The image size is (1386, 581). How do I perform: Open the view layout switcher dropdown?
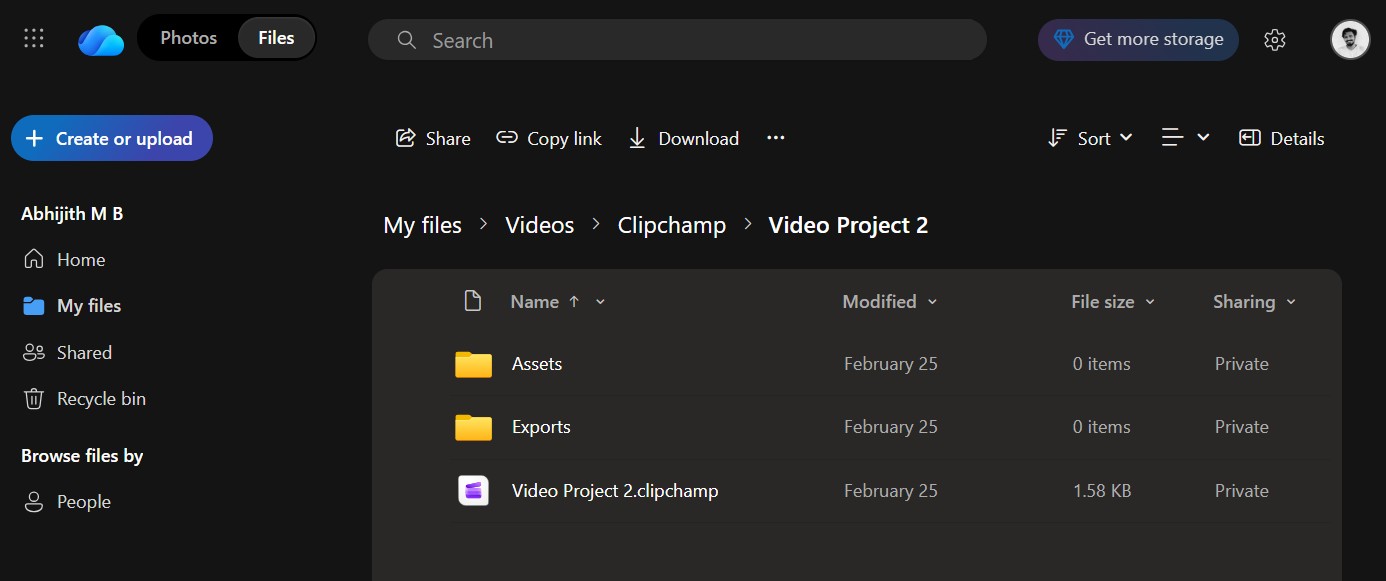coord(1185,138)
